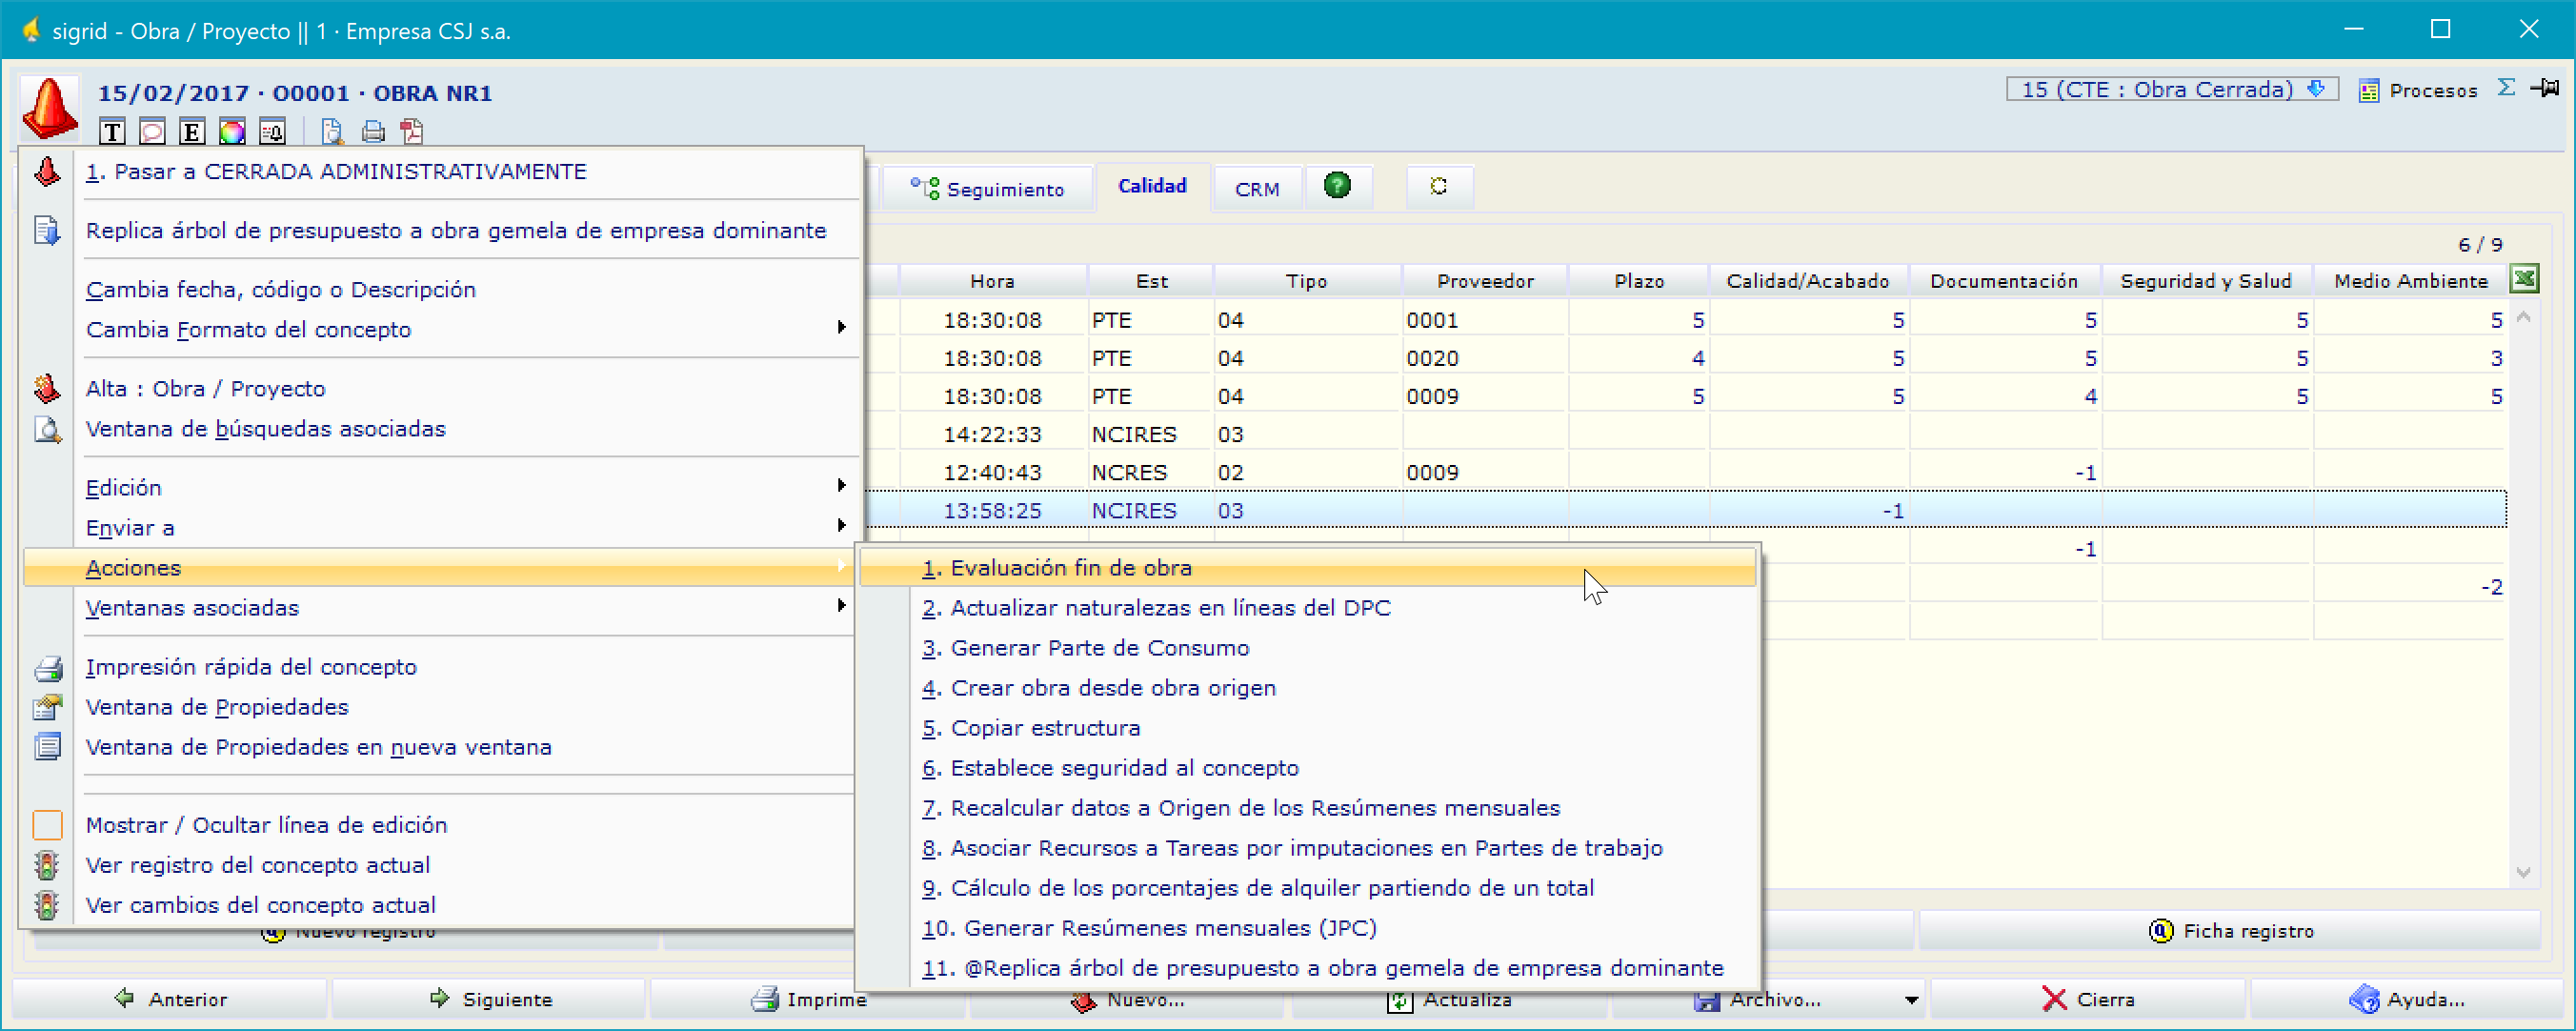Choose Replica árbol de presupuesto in main menu
Image resolution: width=2576 pixels, height=1031 pixels.
(440, 231)
